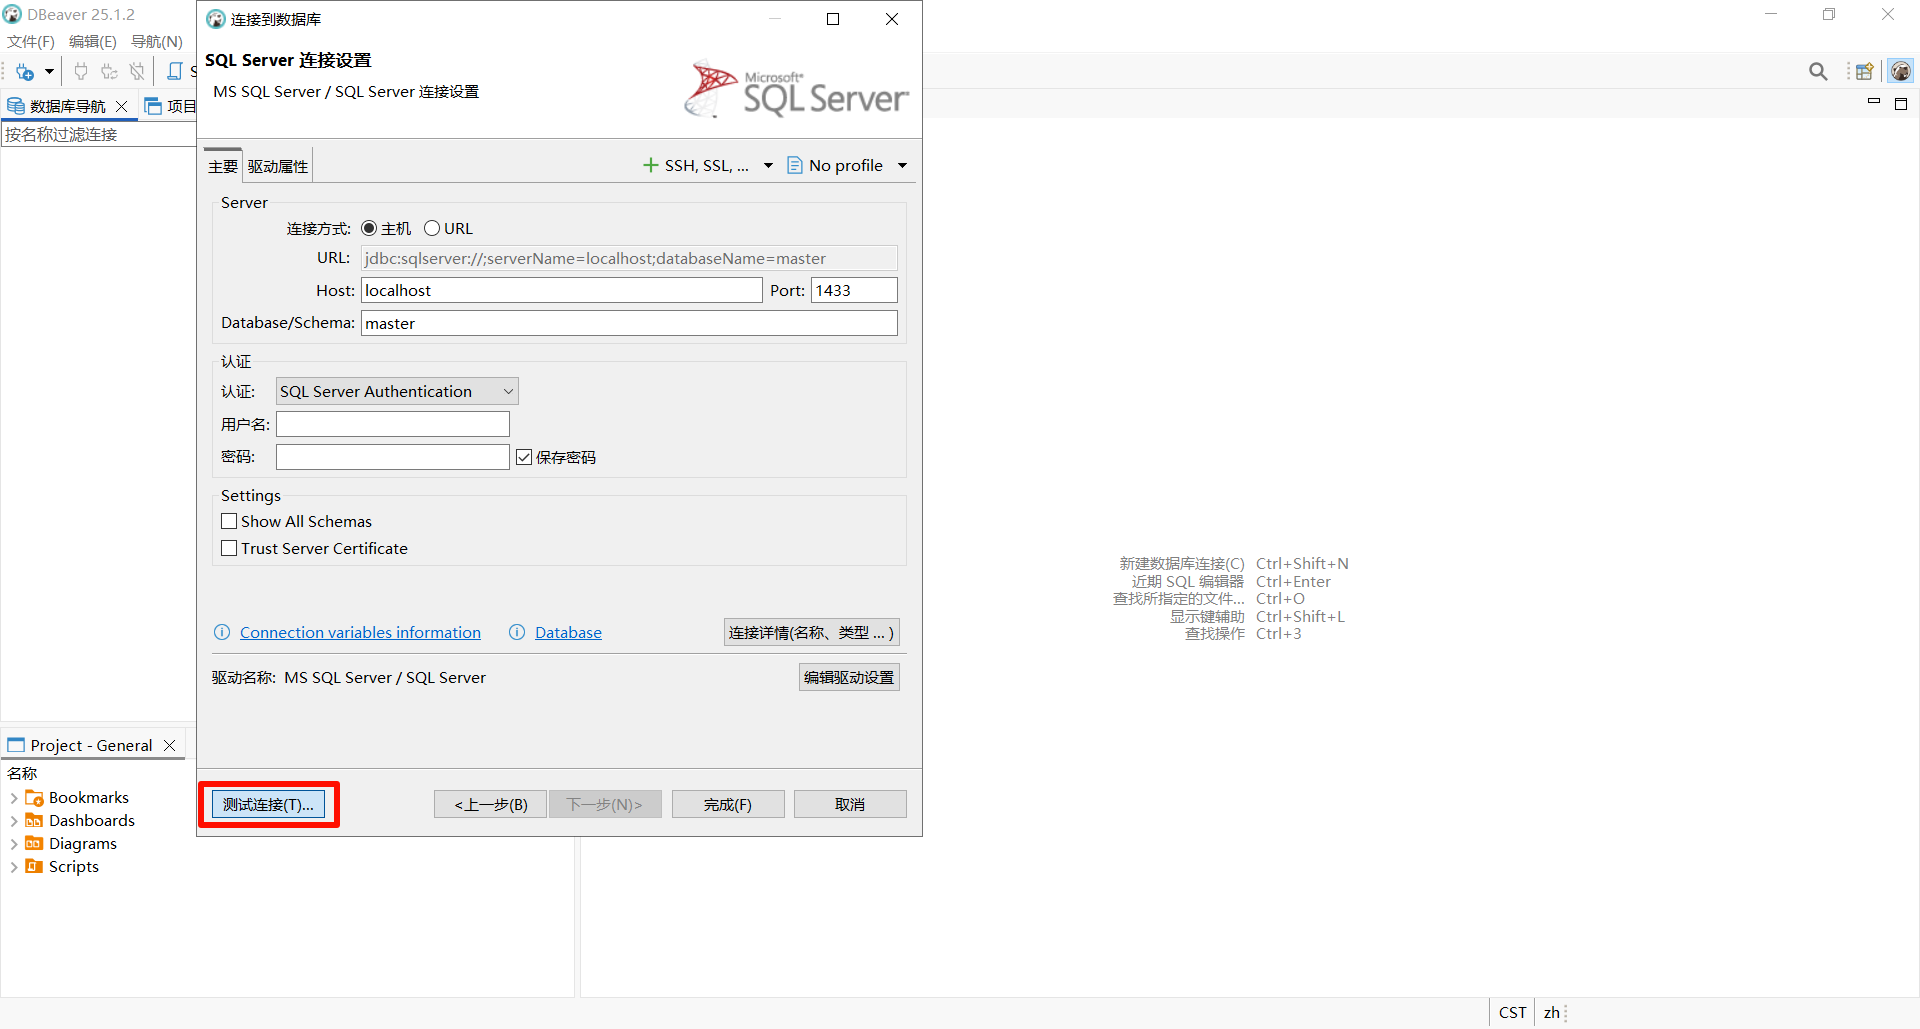Open the 连接详情(名称、类型 ...) button

811,632
